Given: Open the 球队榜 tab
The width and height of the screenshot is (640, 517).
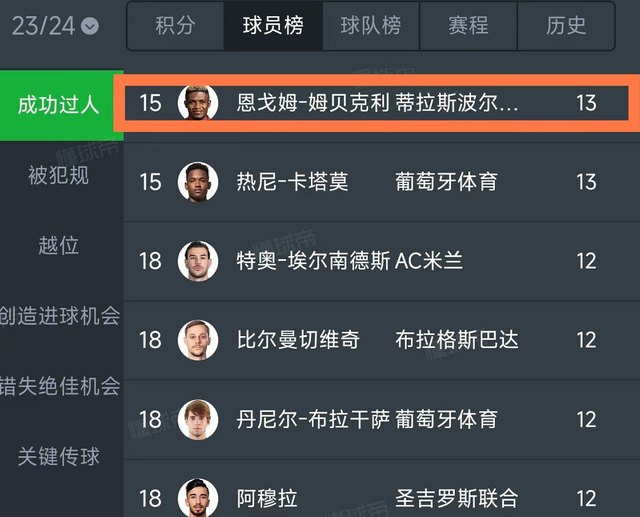Looking at the screenshot, I should click(370, 26).
